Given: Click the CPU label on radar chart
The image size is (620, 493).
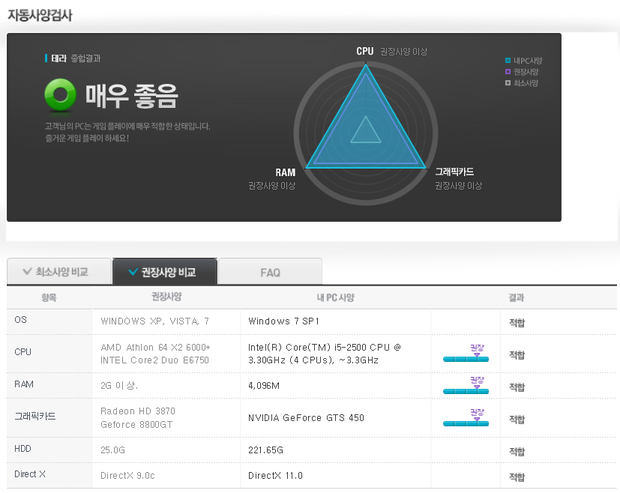Looking at the screenshot, I should 364,51.
